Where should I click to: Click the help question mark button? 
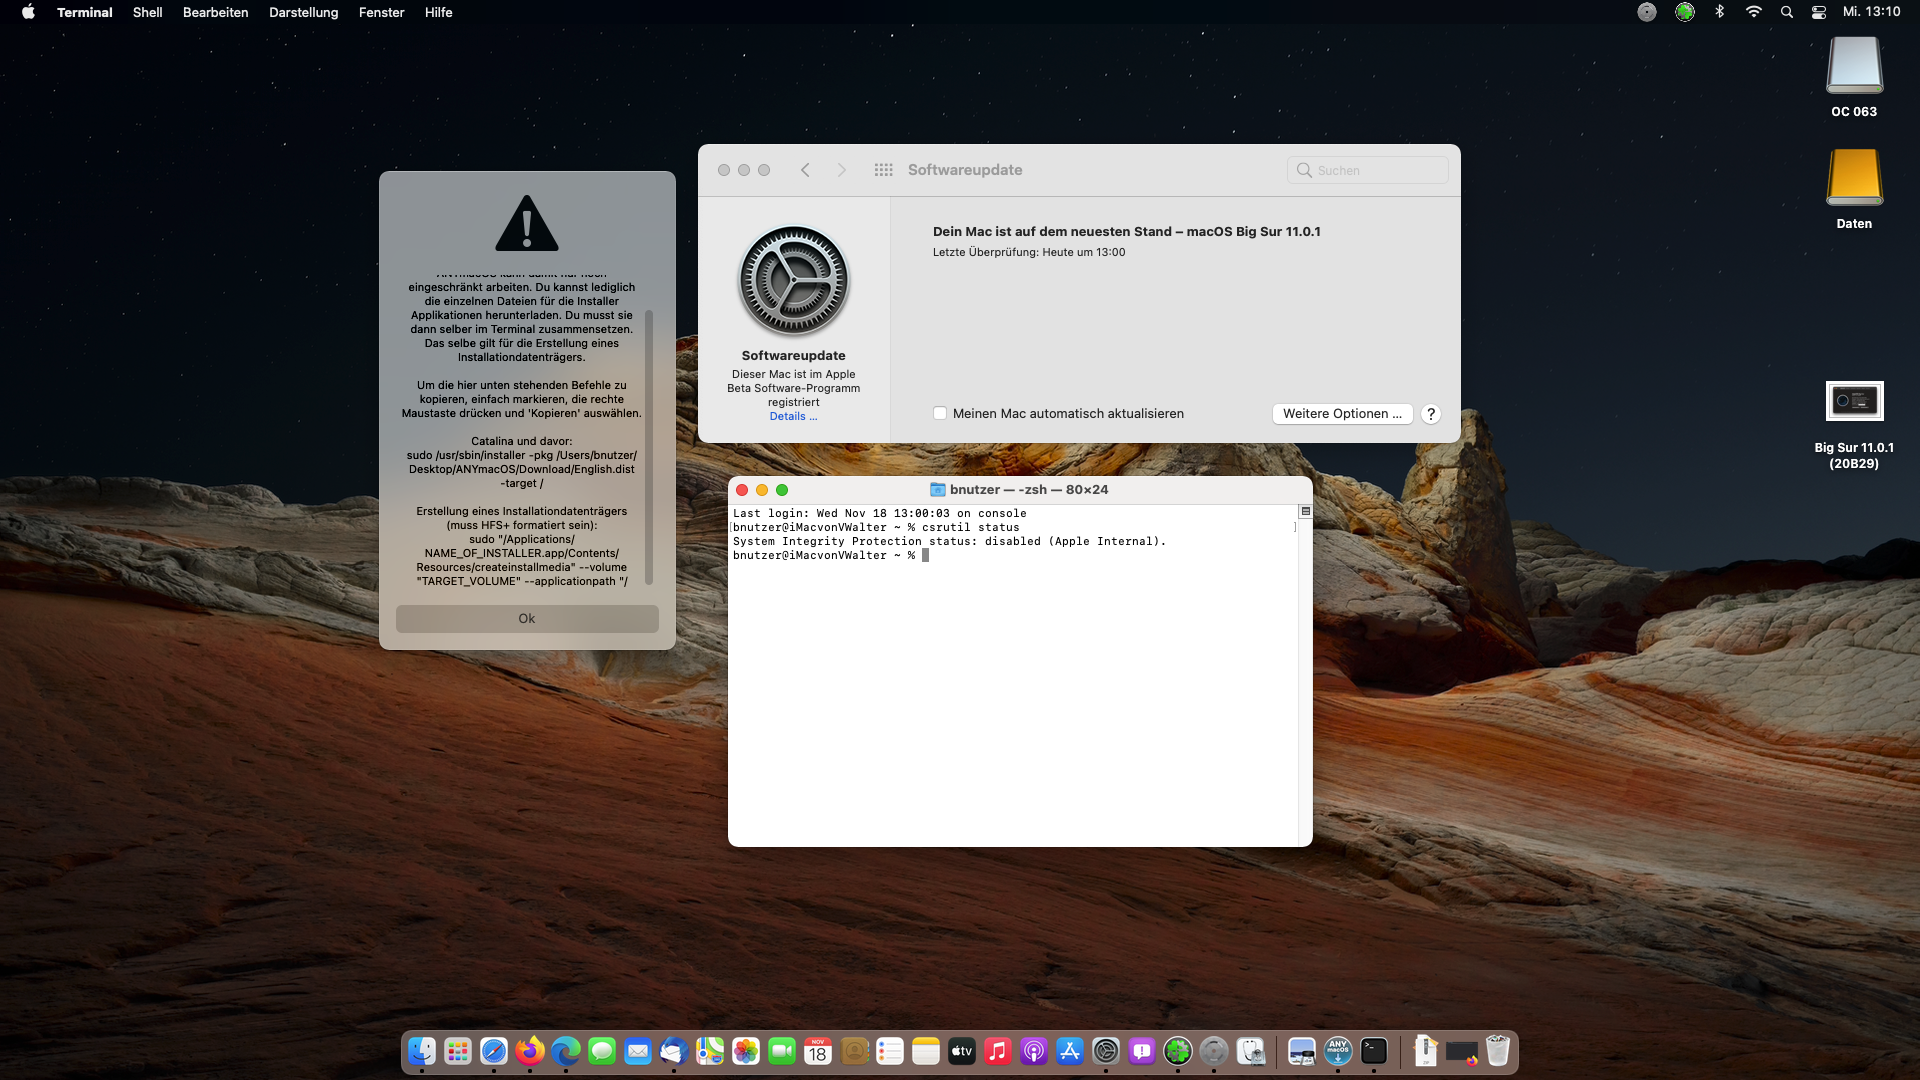[x=1431, y=414]
